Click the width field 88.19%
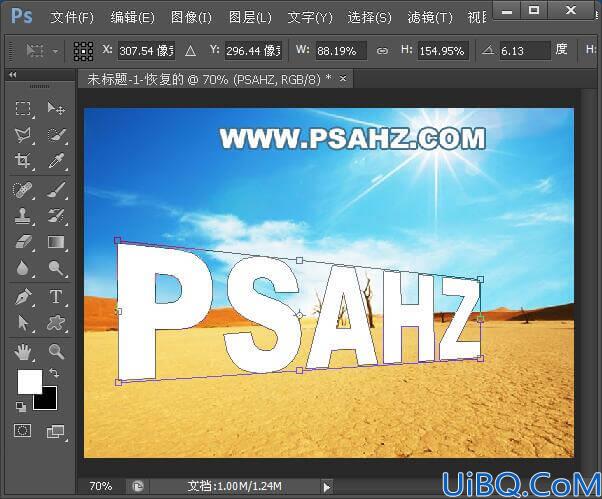 [341, 51]
